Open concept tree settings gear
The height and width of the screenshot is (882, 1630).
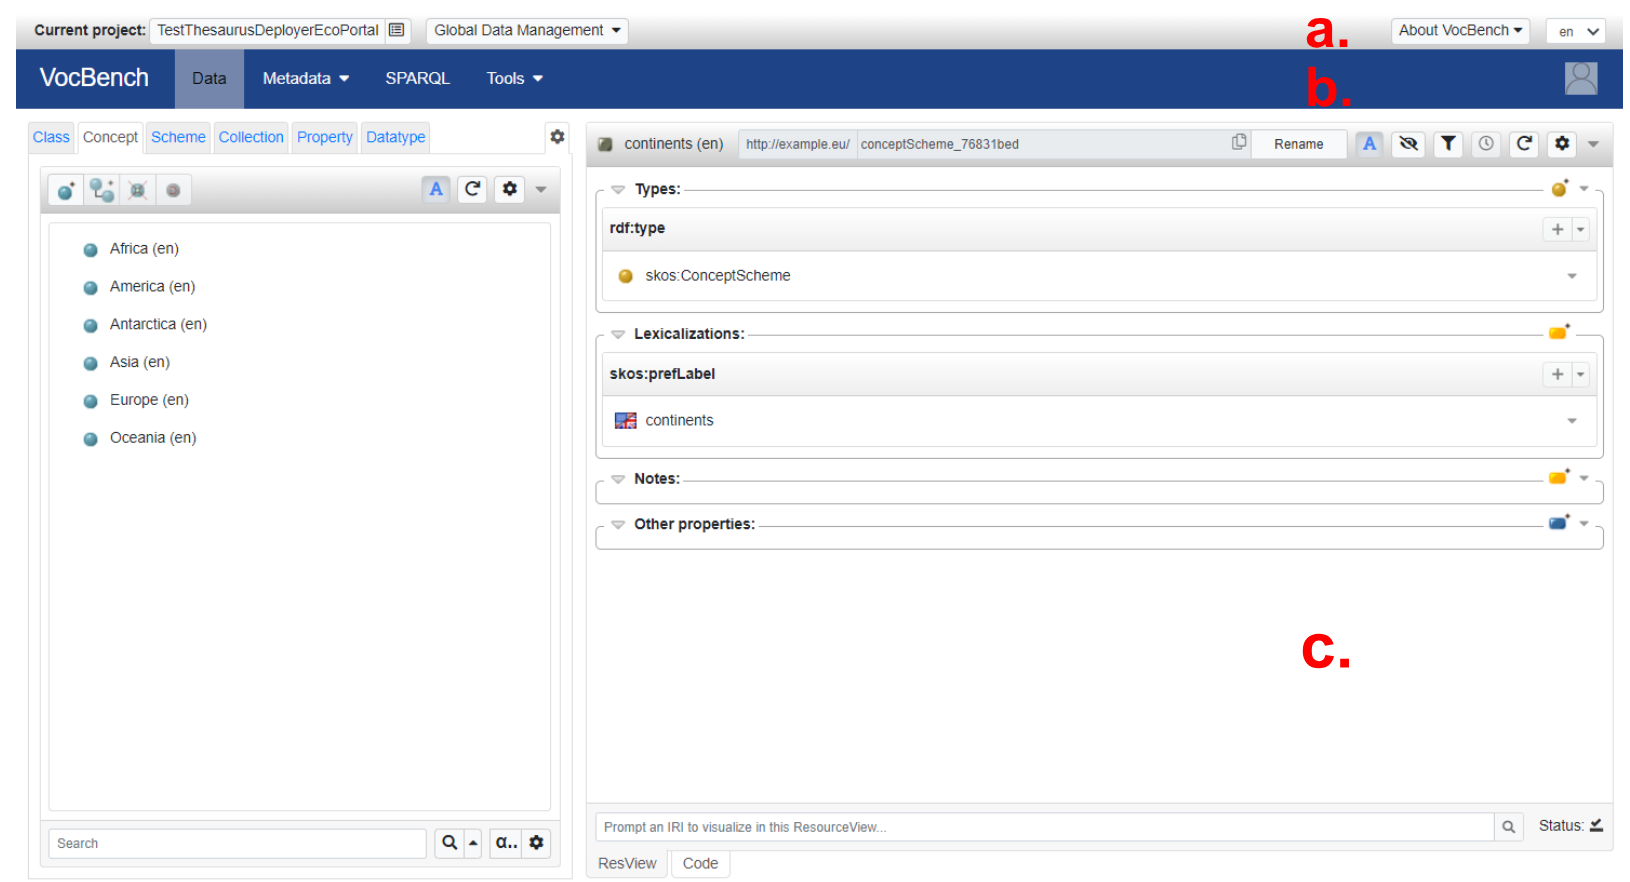pyautogui.click(x=510, y=189)
